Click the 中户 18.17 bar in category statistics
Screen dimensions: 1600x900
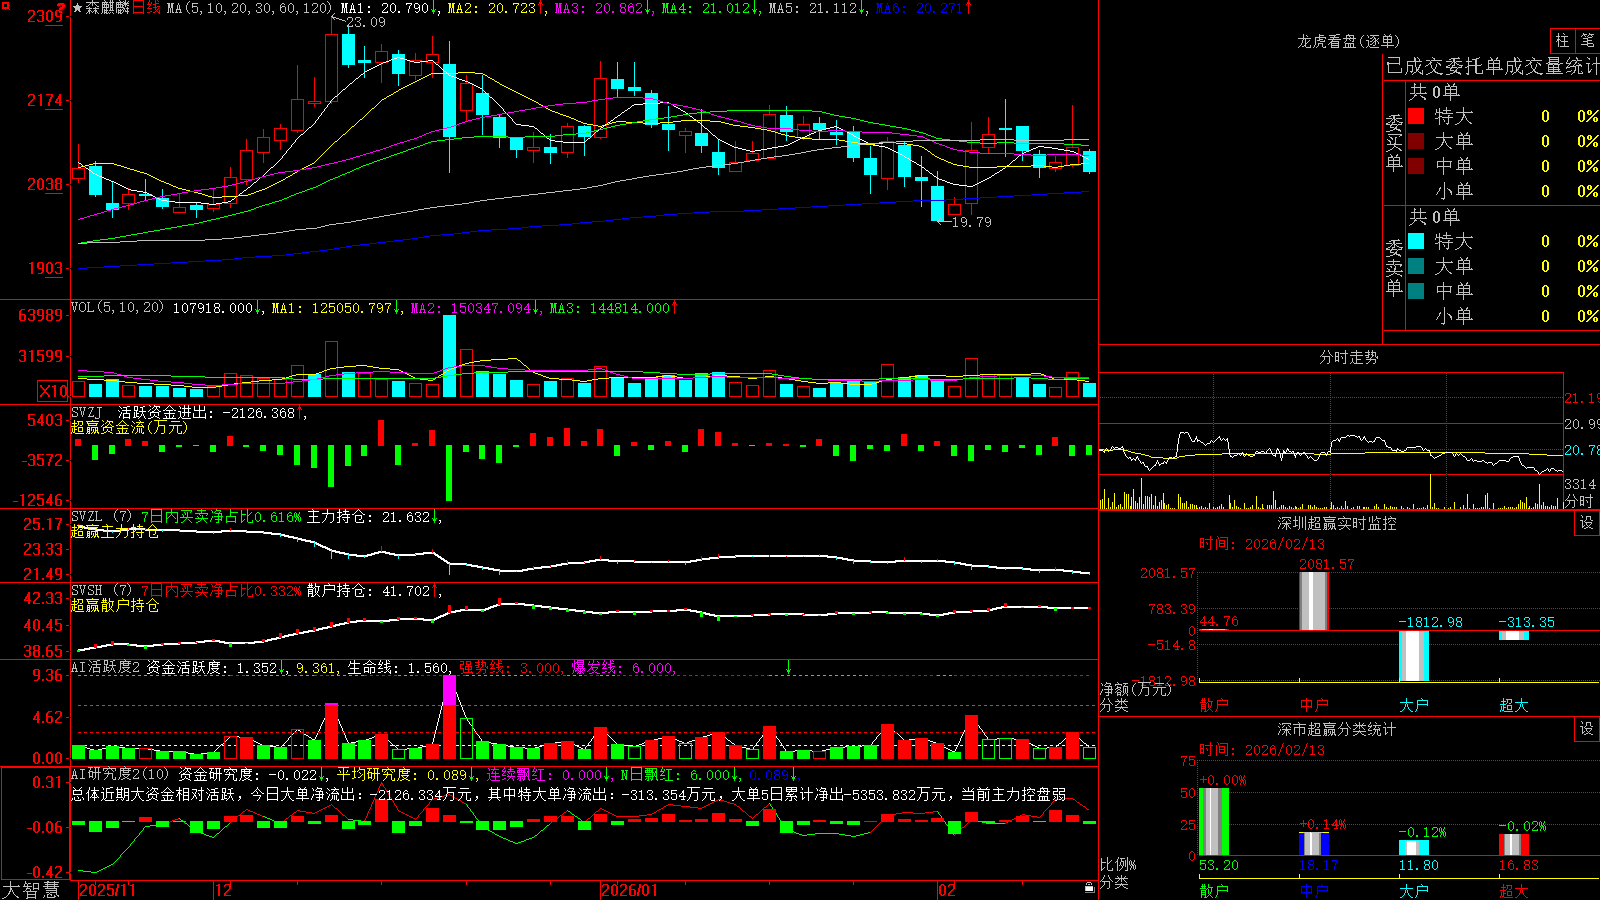[x=1314, y=844]
